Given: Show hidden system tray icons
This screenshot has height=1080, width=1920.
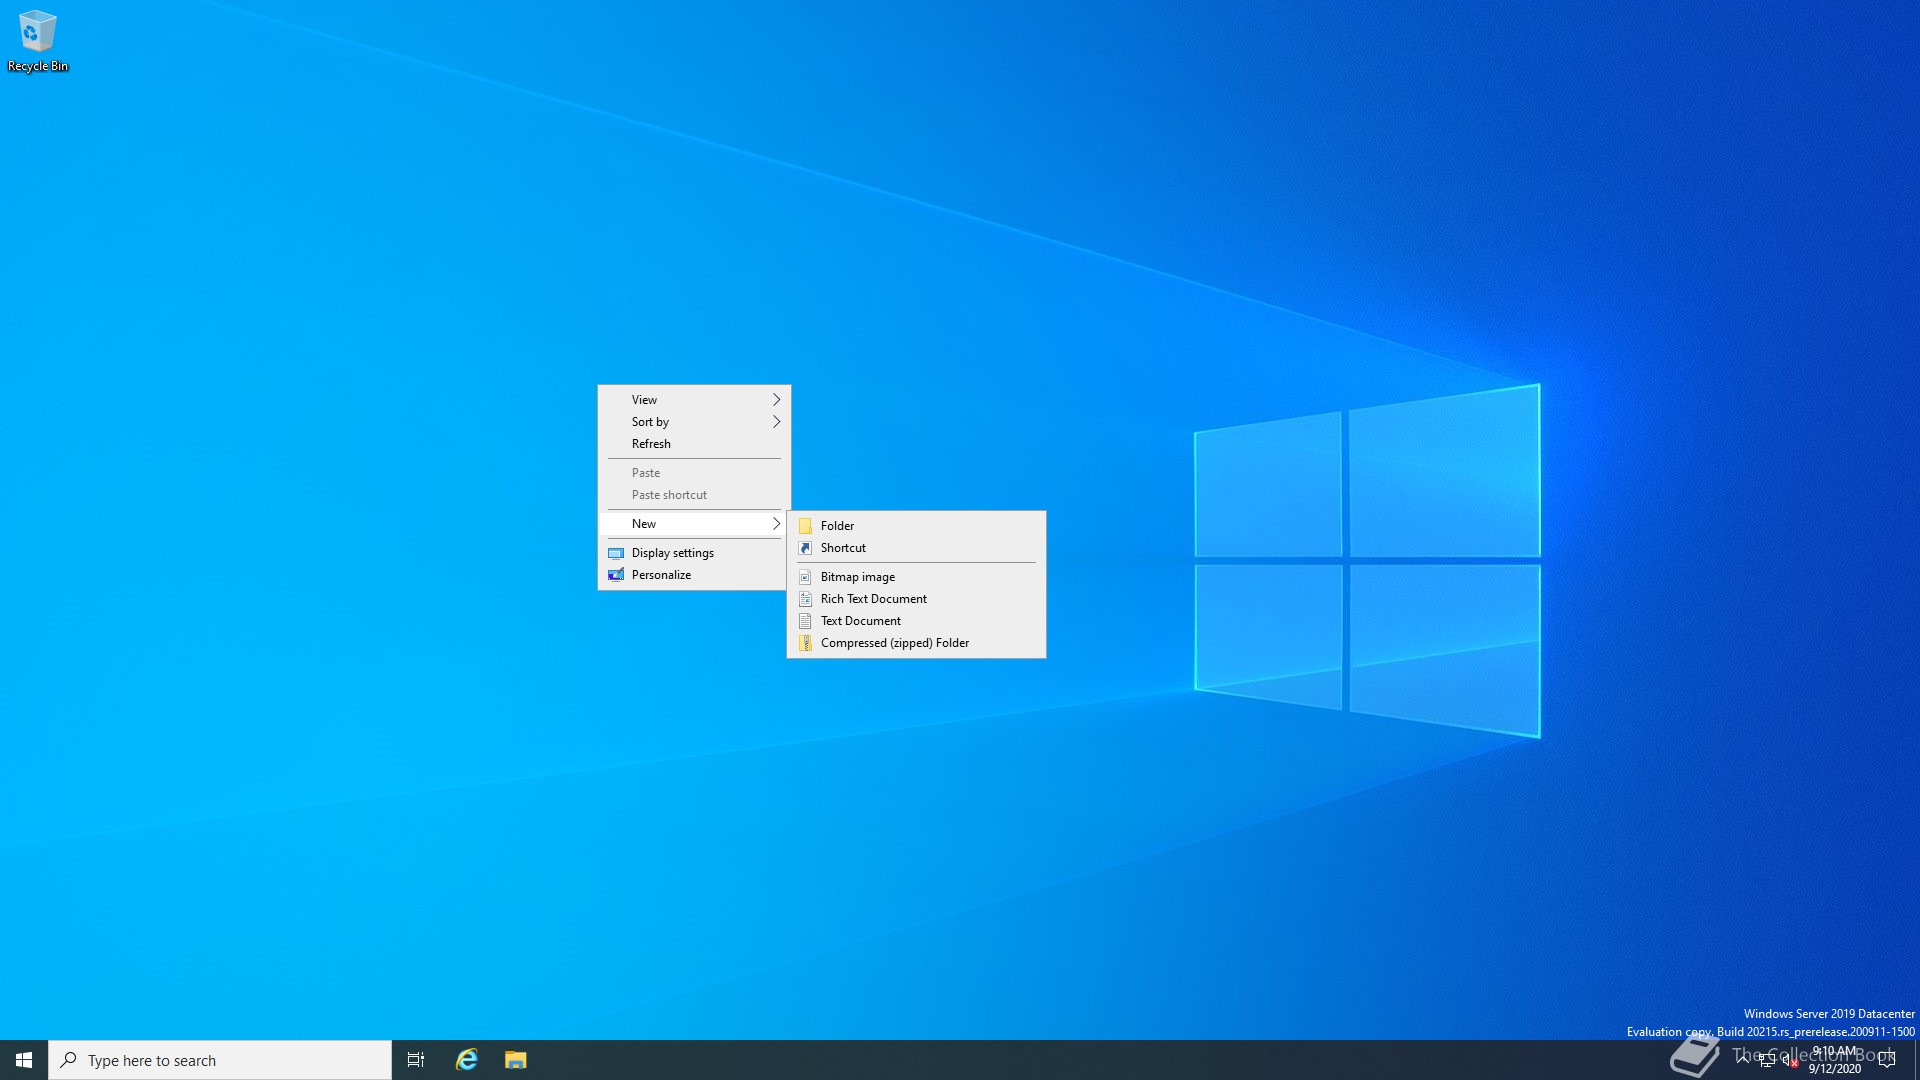Looking at the screenshot, I should click(x=1743, y=1060).
